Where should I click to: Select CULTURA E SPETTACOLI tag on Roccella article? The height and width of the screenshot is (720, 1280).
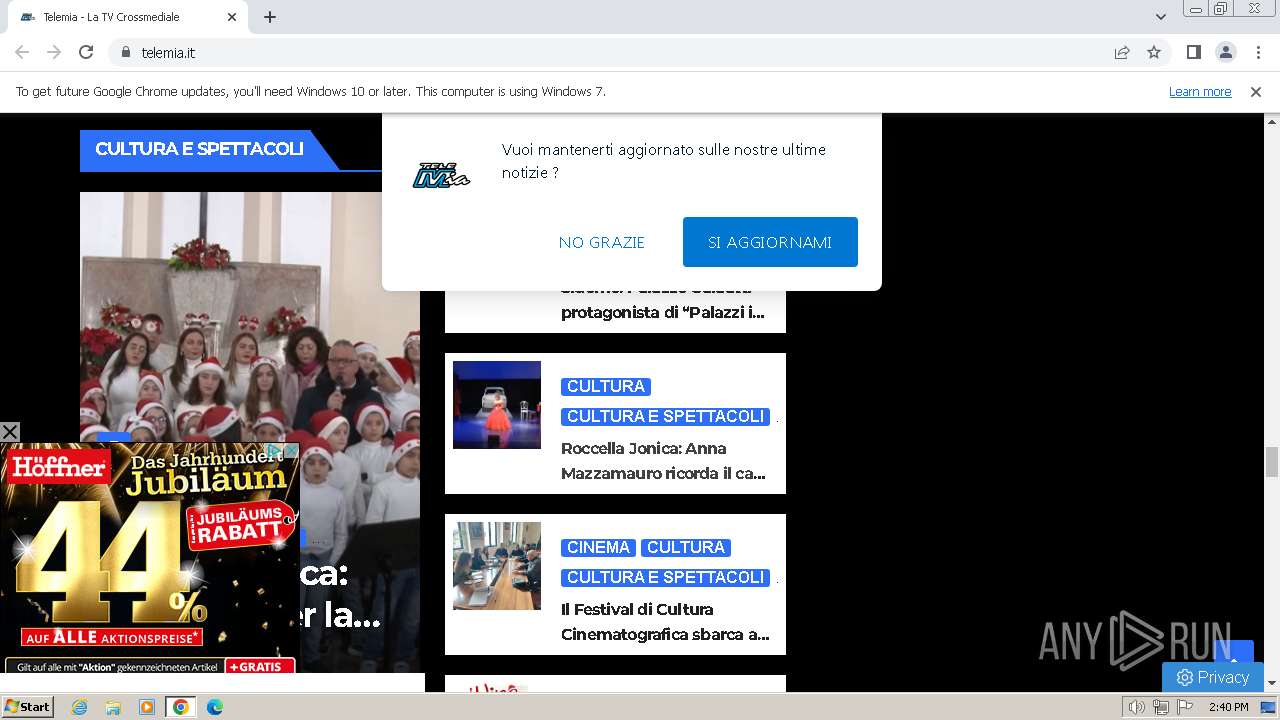click(665, 416)
